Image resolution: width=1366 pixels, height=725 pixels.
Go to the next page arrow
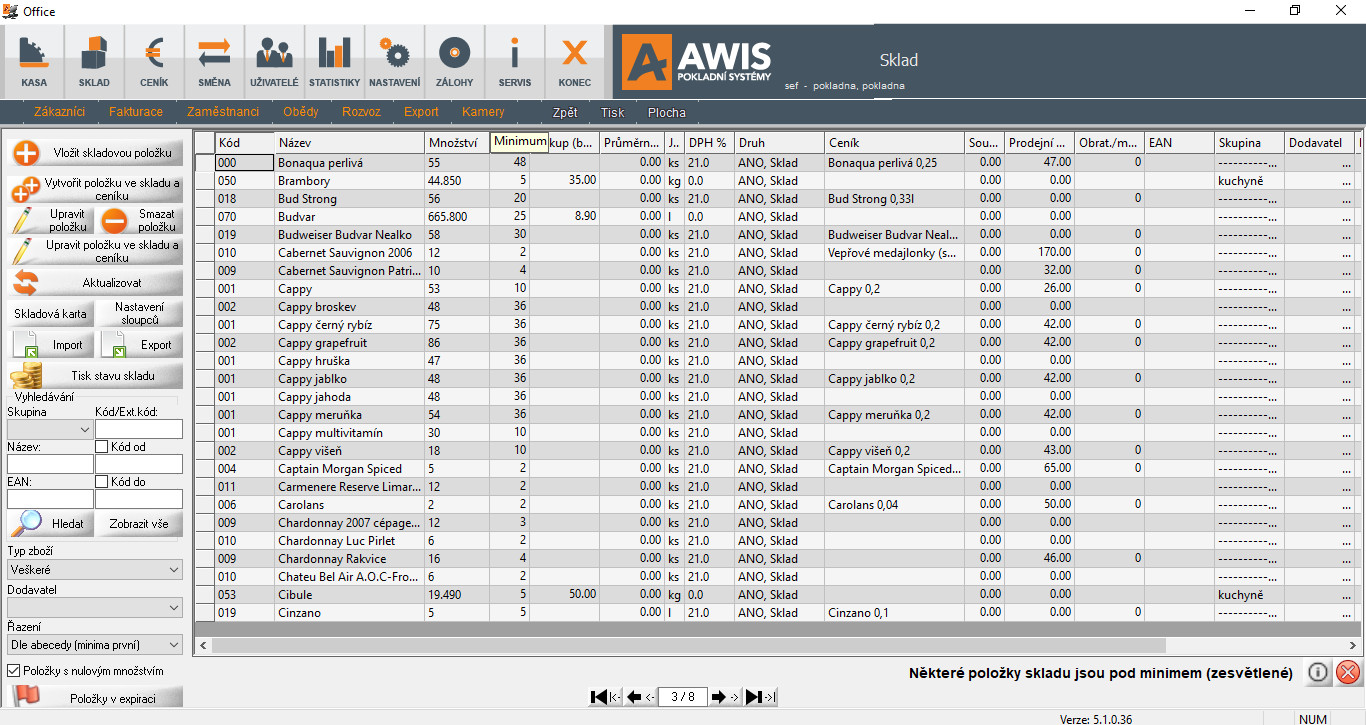[718, 697]
